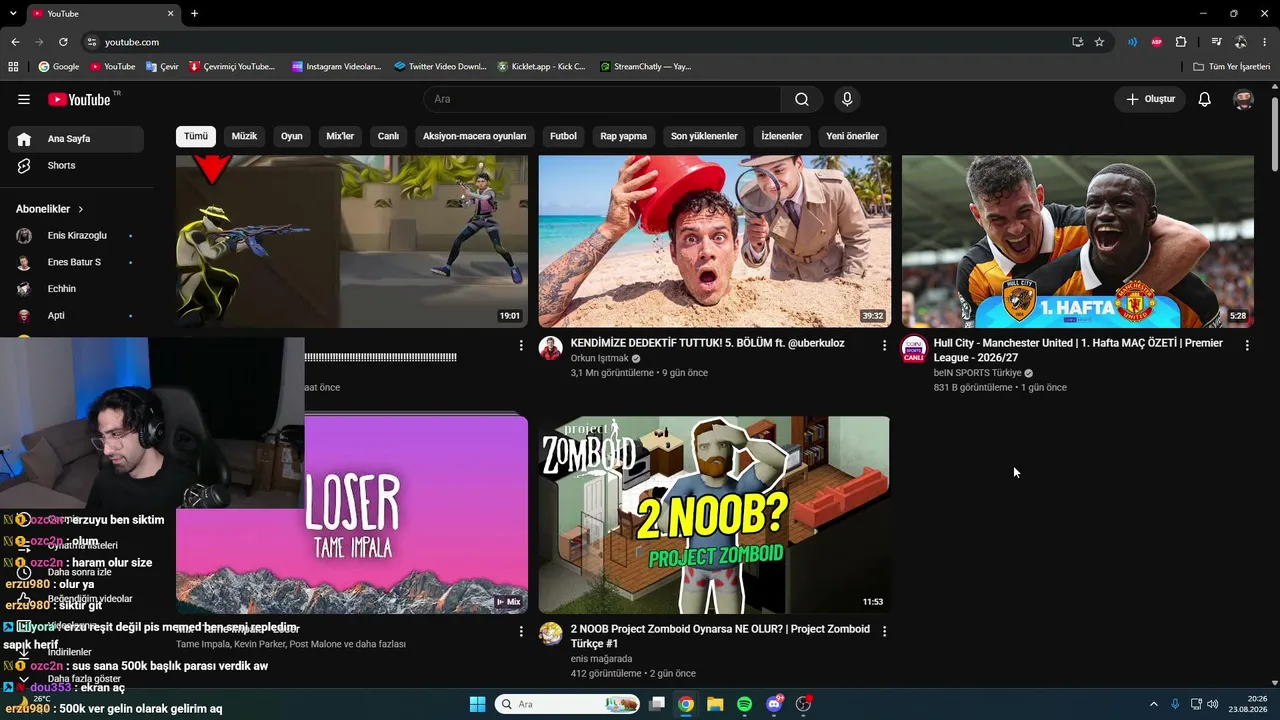
Task: Open Shorts in the sidebar
Action: tap(76, 166)
